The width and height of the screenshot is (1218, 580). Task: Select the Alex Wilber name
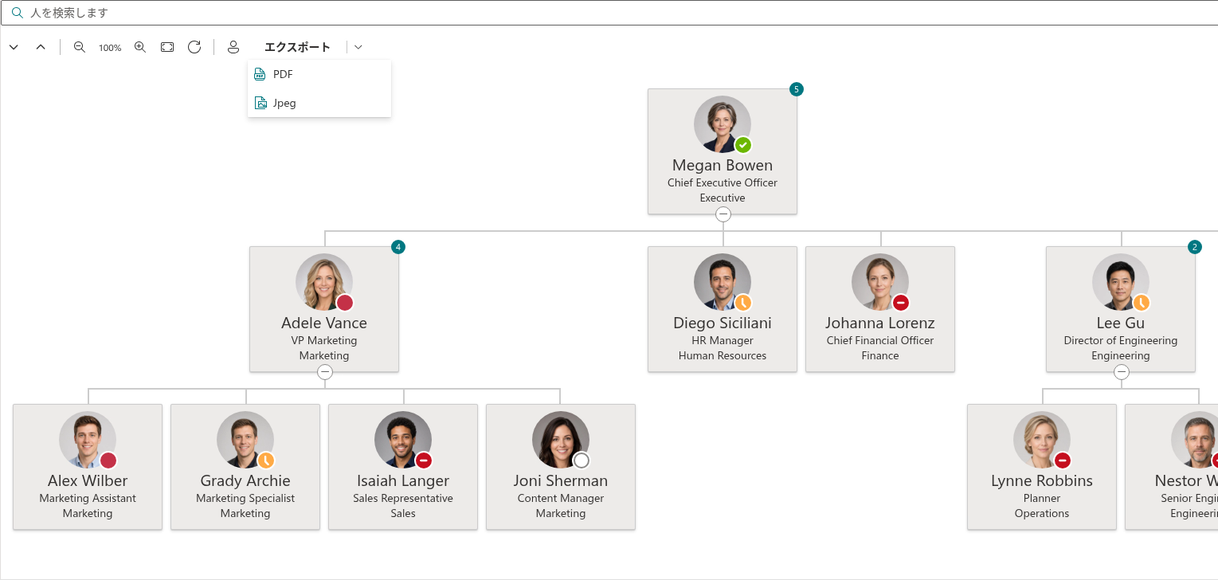tap(87, 481)
